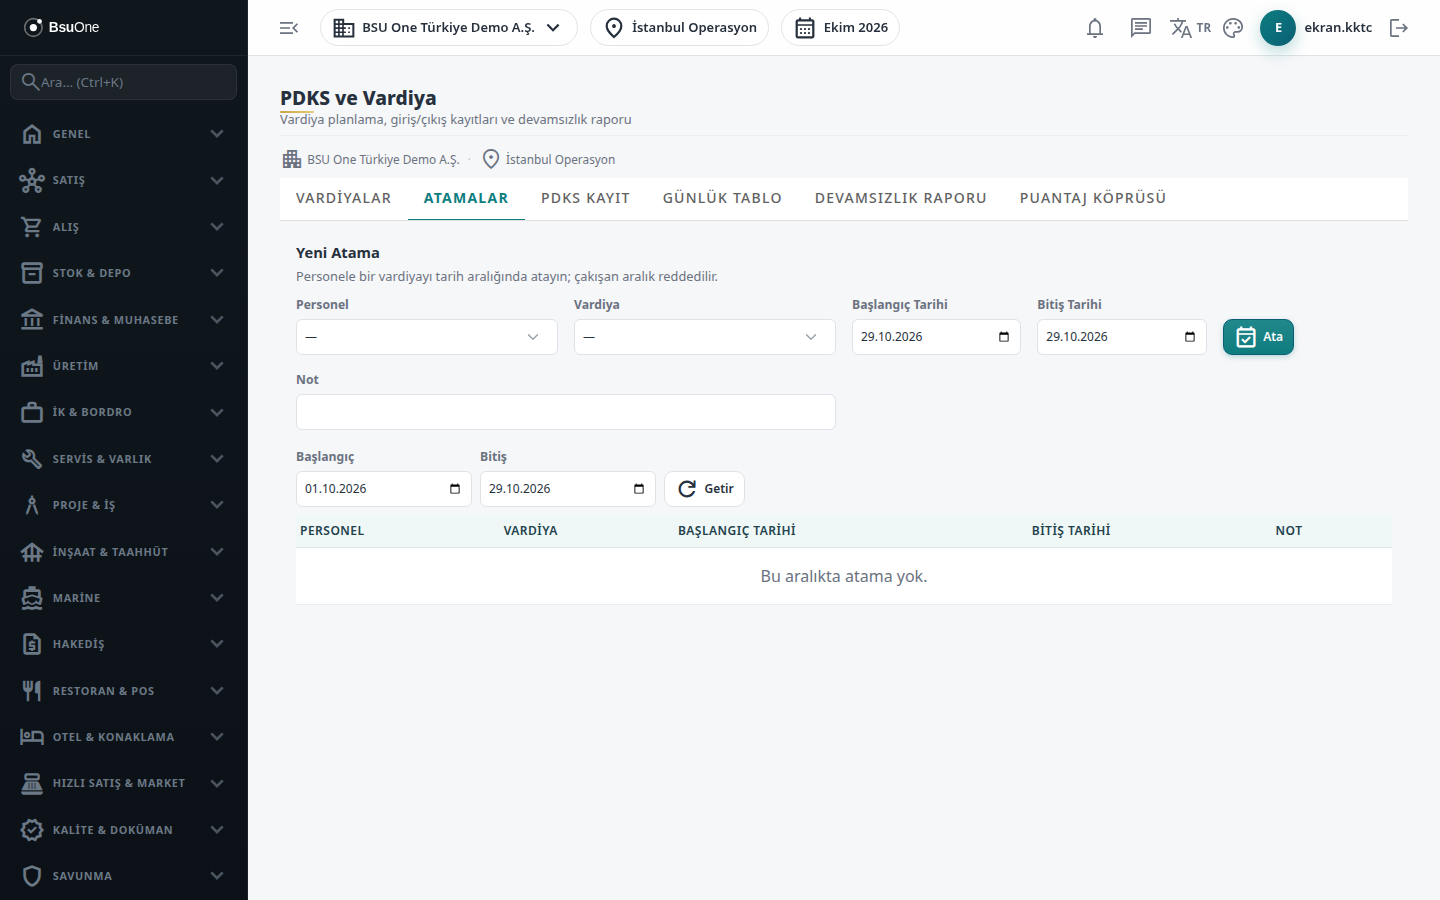Image resolution: width=1440 pixels, height=900 pixels.
Task: Open the Kalite & Doküman section
Action: pyautogui.click(x=124, y=830)
